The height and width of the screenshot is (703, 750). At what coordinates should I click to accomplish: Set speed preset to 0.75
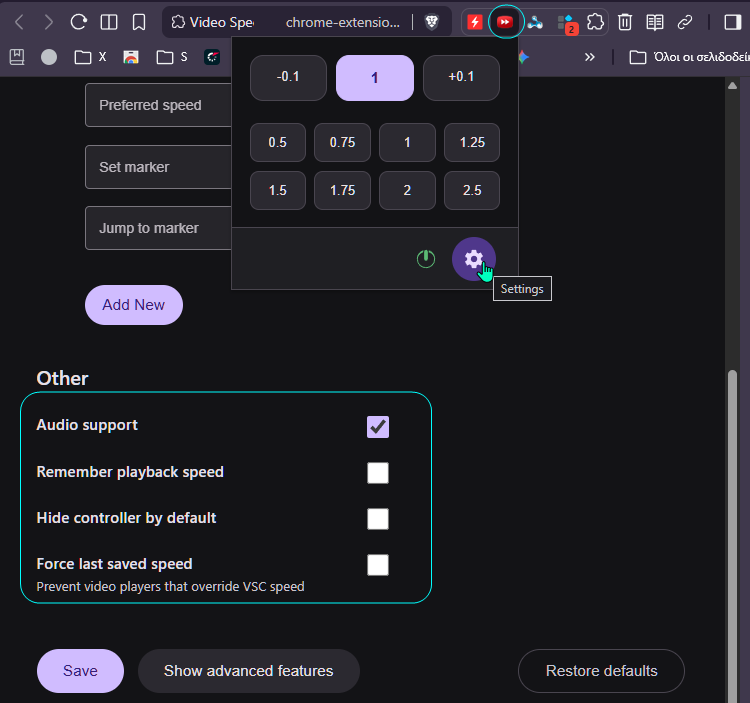click(342, 143)
